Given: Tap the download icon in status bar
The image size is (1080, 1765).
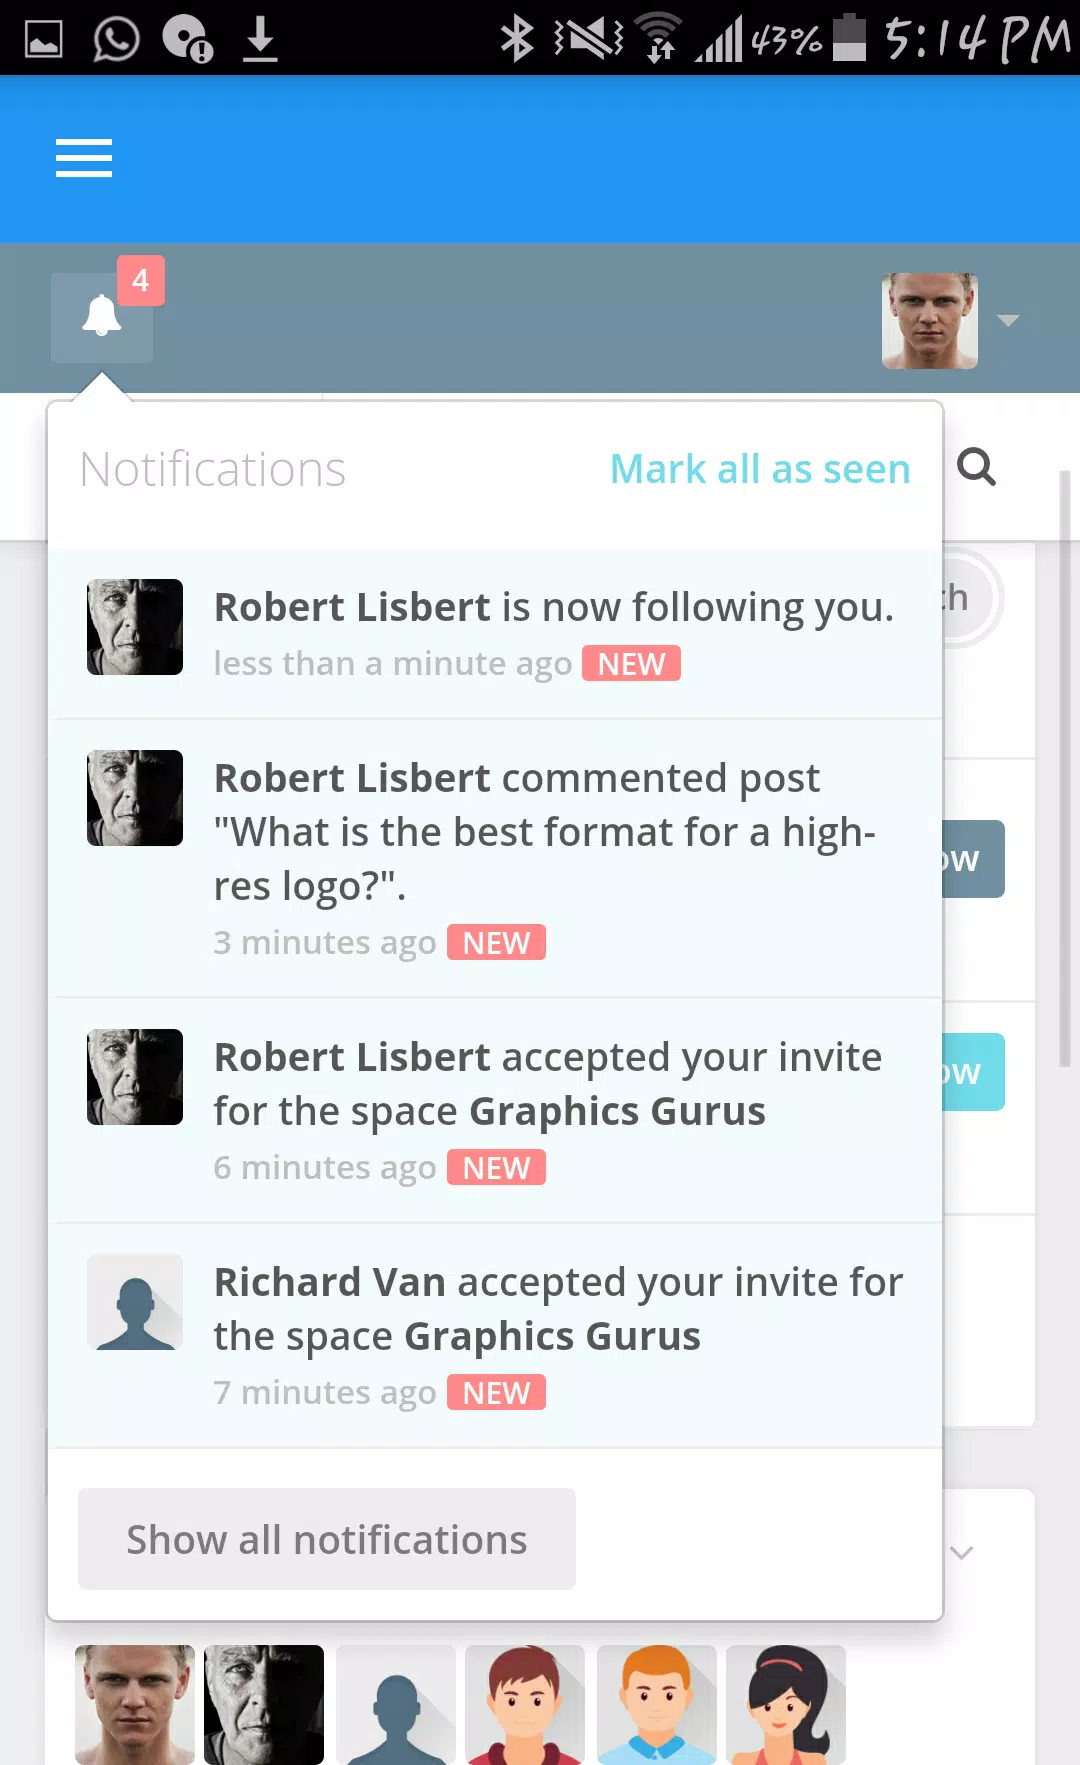Looking at the screenshot, I should (260, 40).
